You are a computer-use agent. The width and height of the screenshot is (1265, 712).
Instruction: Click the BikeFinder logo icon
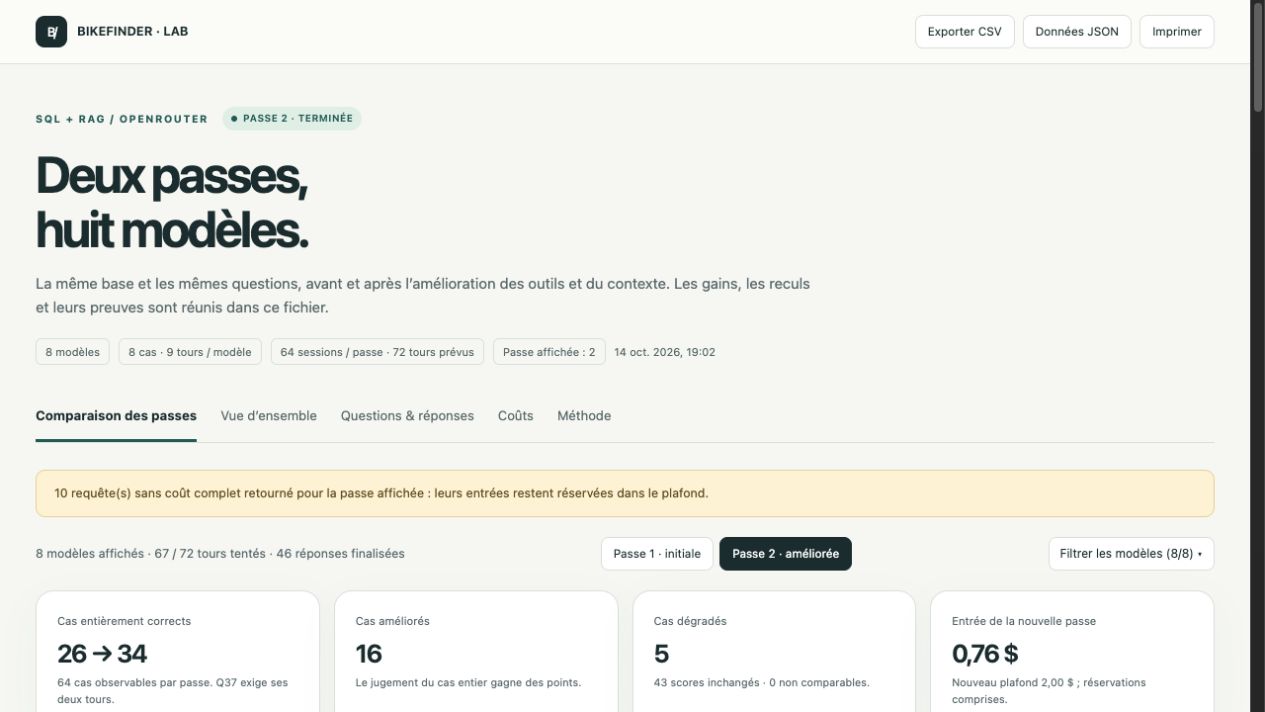coord(51,31)
